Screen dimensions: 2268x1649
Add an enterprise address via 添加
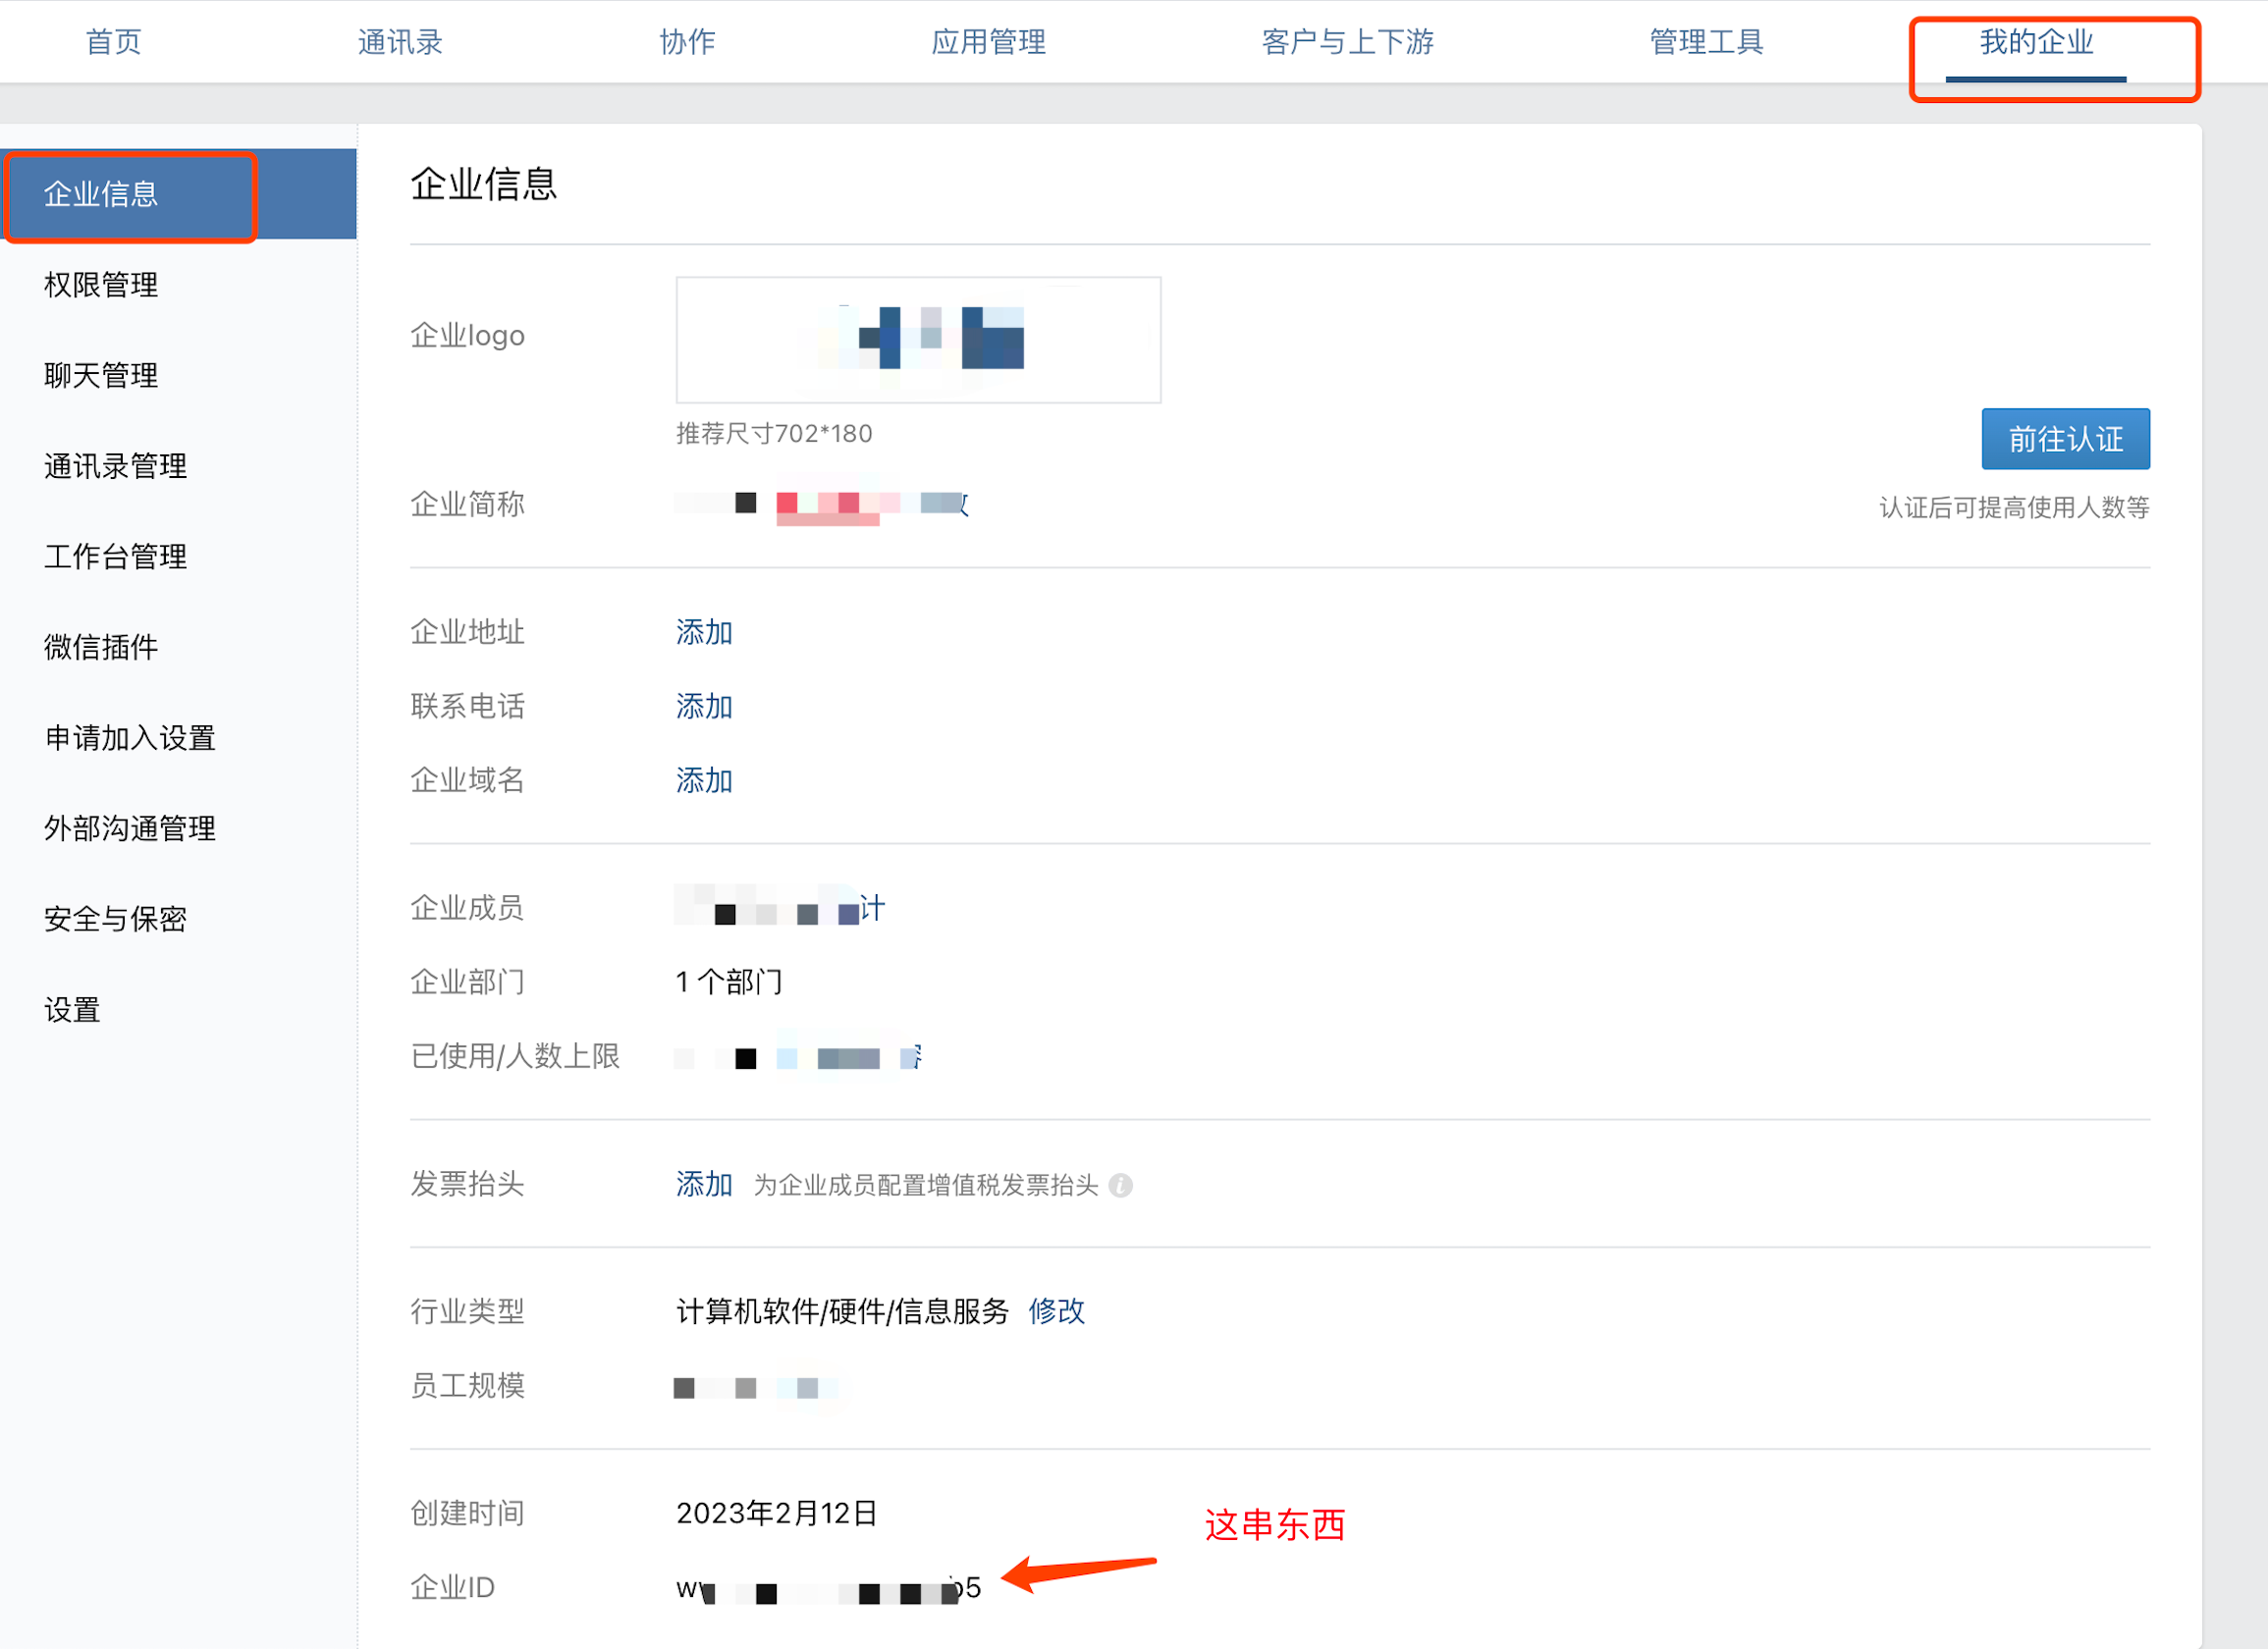point(704,632)
